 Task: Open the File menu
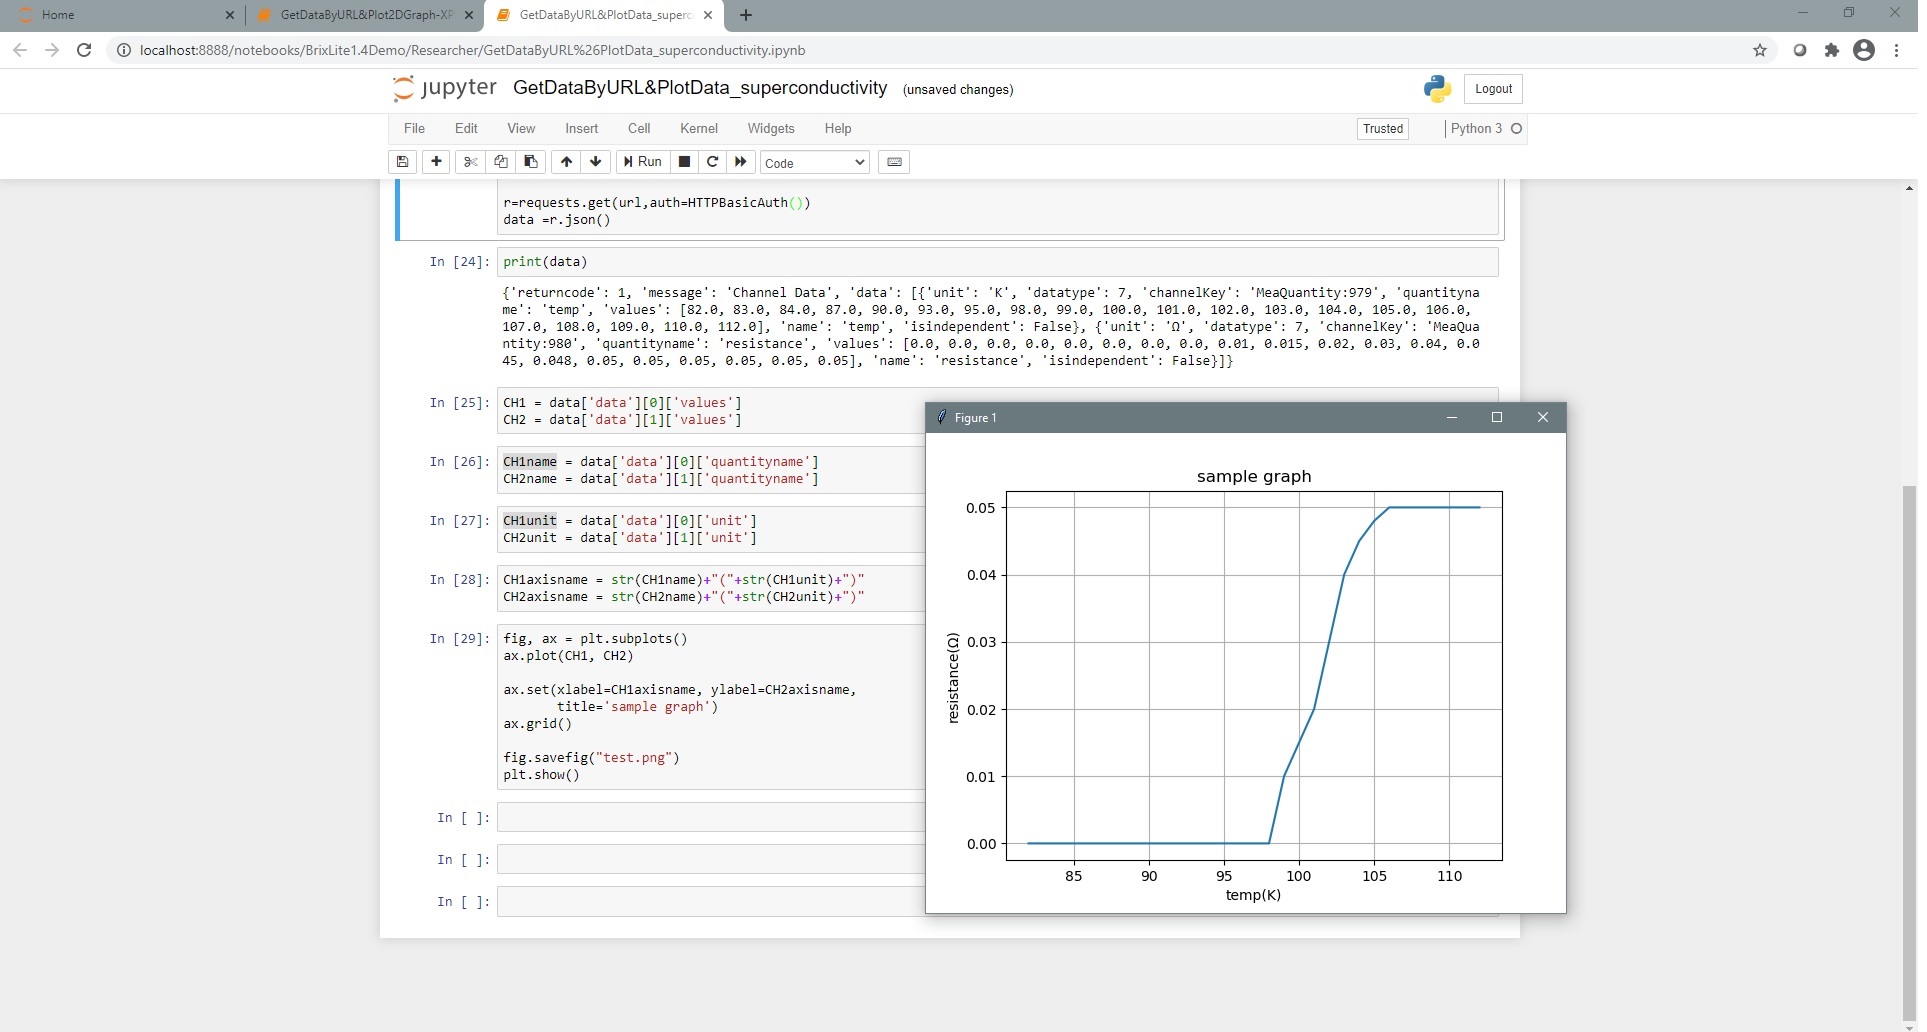pyautogui.click(x=414, y=128)
